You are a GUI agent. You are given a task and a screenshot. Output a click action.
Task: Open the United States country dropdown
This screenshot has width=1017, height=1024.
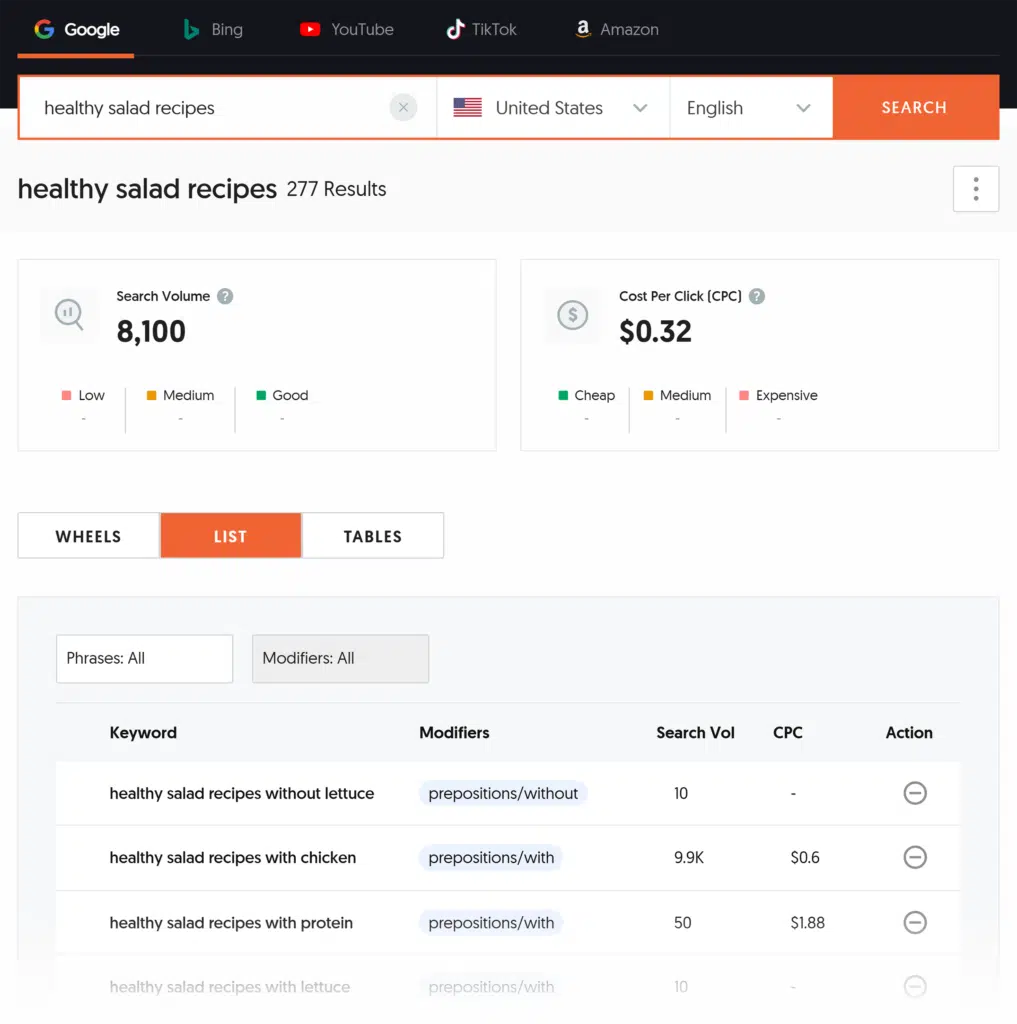pyautogui.click(x=552, y=108)
